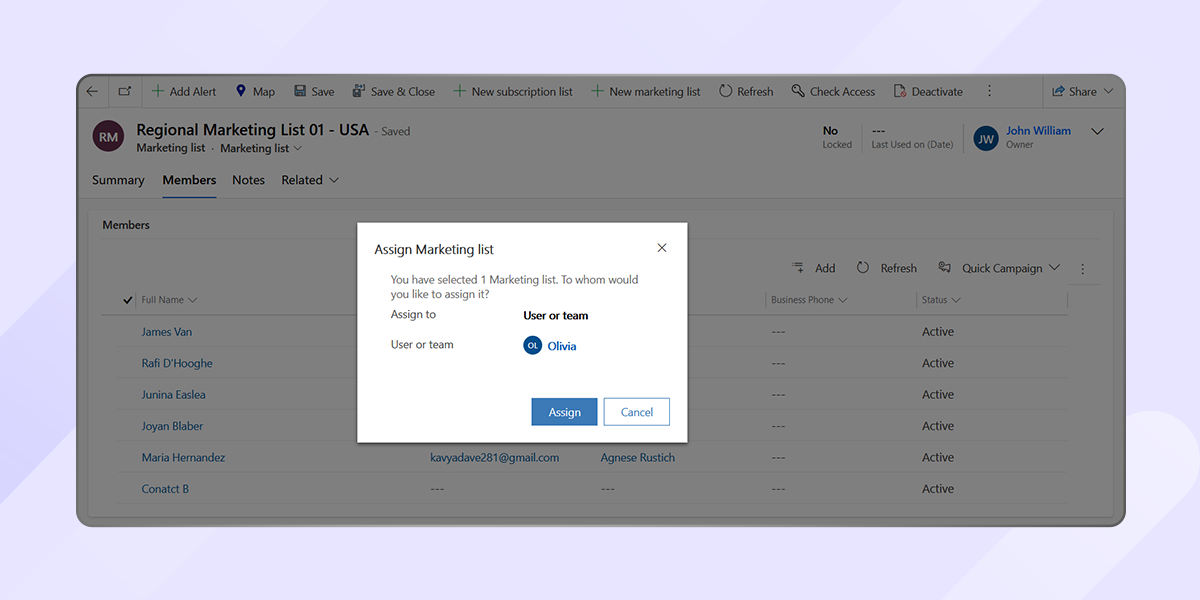Open Business Phone column menu
The height and width of the screenshot is (600, 1200).
click(809, 300)
